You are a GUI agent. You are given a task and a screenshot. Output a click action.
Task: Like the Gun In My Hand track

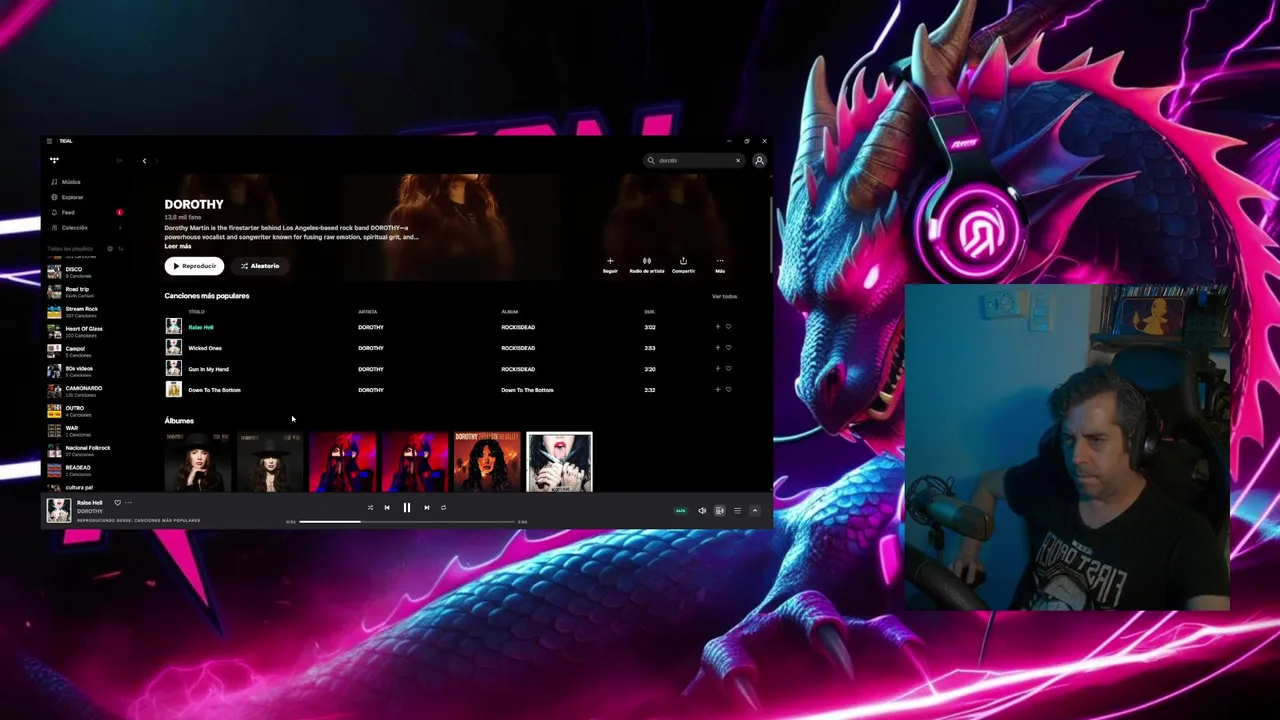pos(728,369)
